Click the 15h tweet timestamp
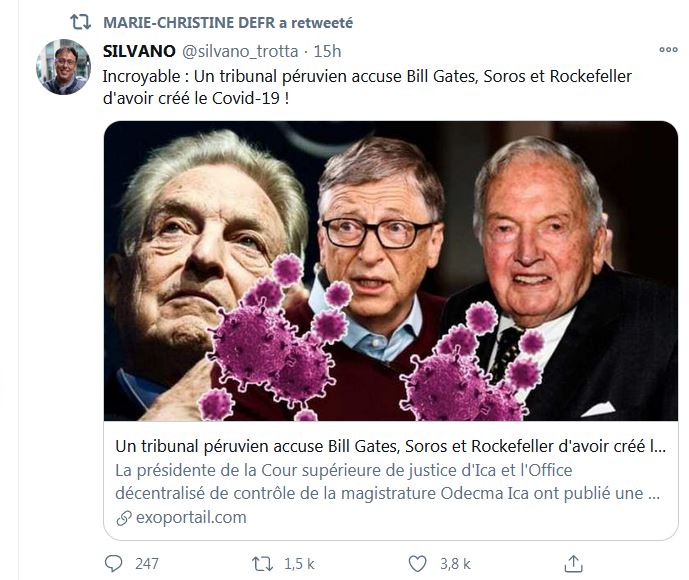This screenshot has width=689, height=580. [x=327, y=51]
